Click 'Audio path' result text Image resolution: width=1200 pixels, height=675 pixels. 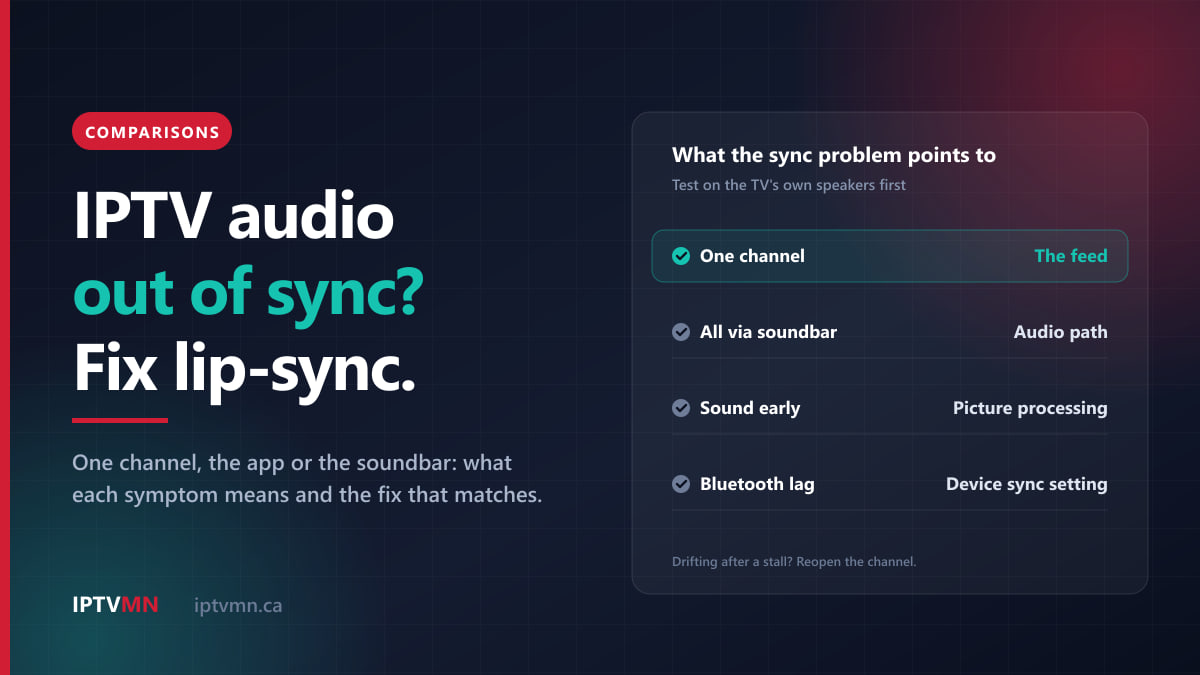(x=1061, y=332)
